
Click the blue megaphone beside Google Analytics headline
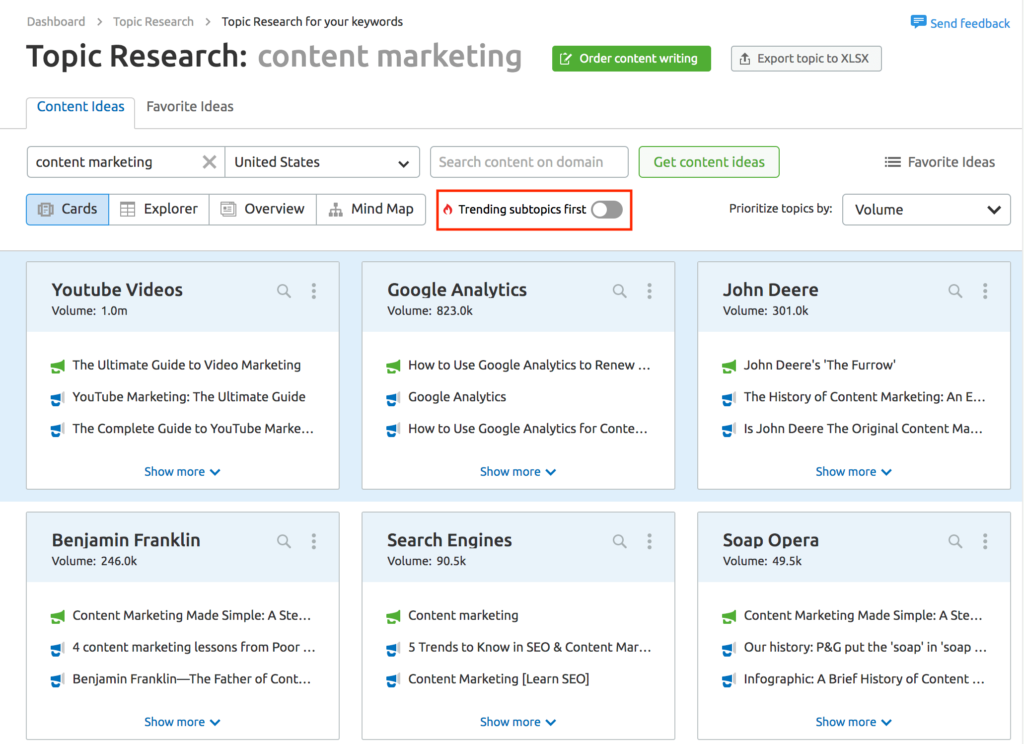[x=393, y=398]
